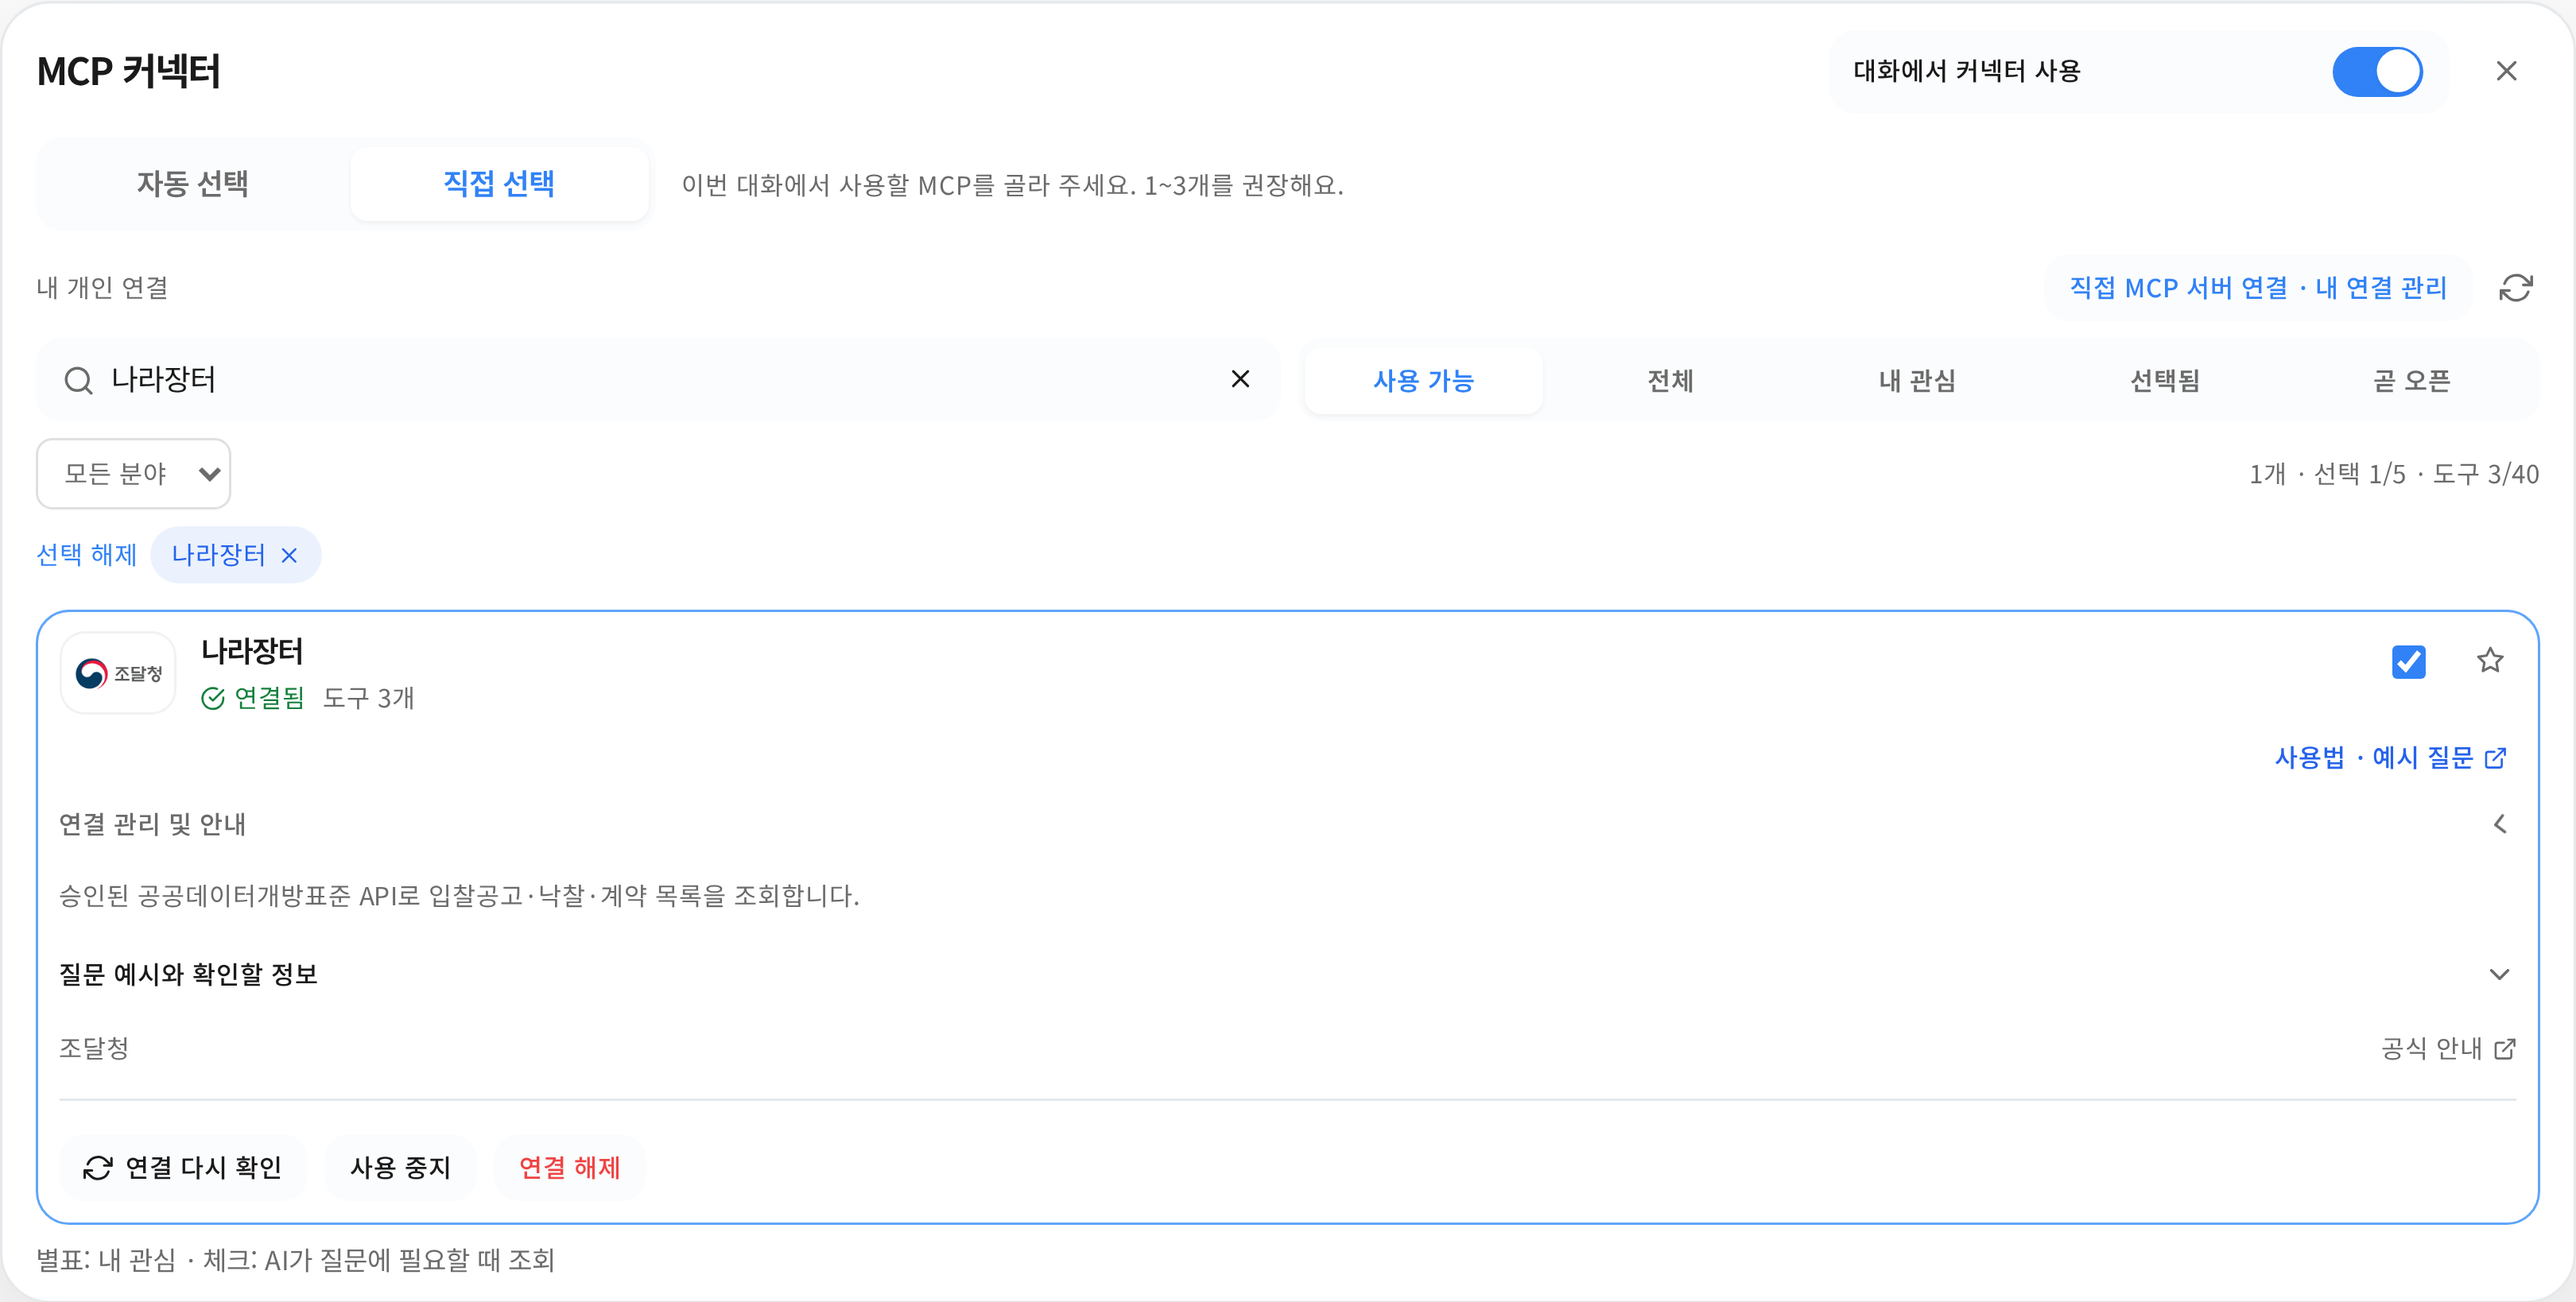
Task: Open 직접 MCP 서버 연결 · 내 연결 관리
Action: pos(2258,288)
